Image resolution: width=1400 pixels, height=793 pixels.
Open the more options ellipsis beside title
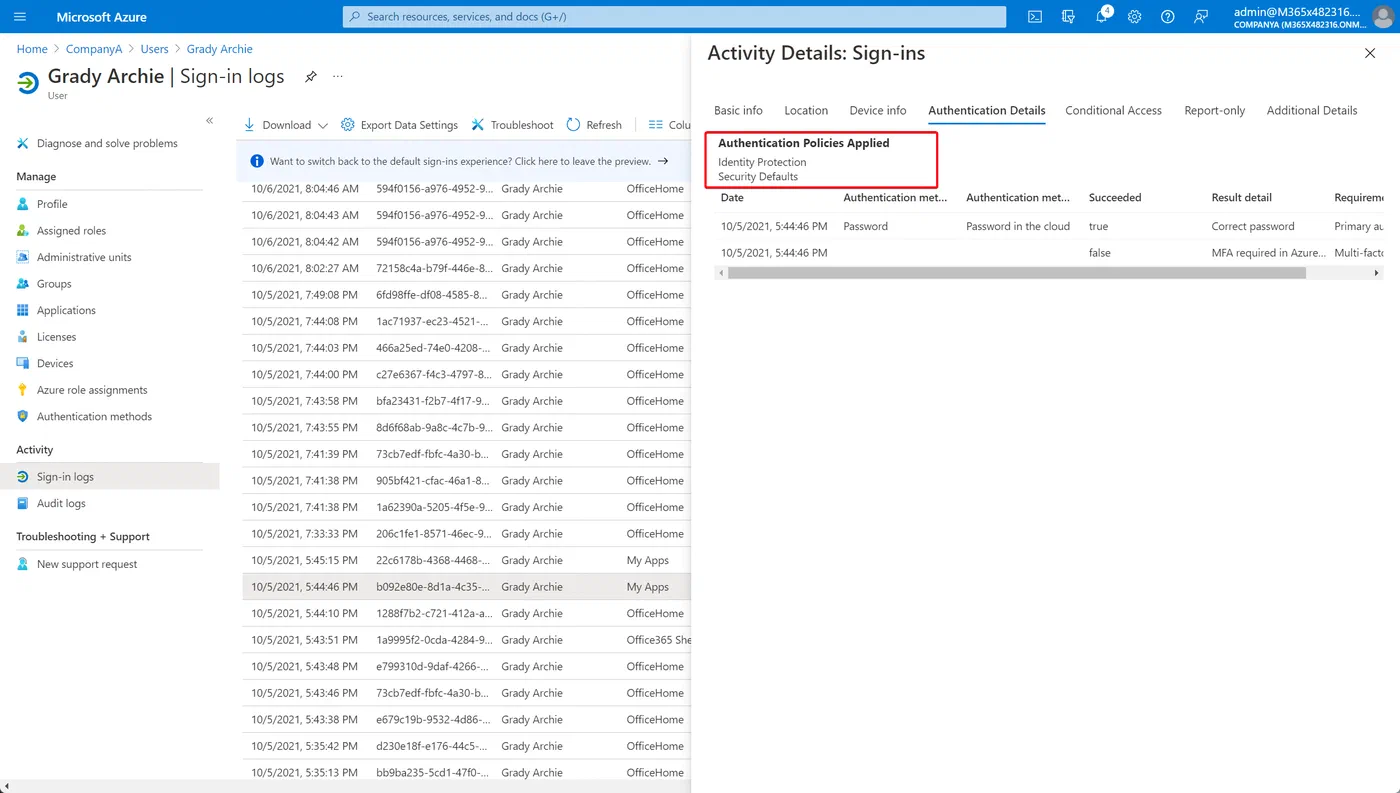pyautogui.click(x=338, y=77)
